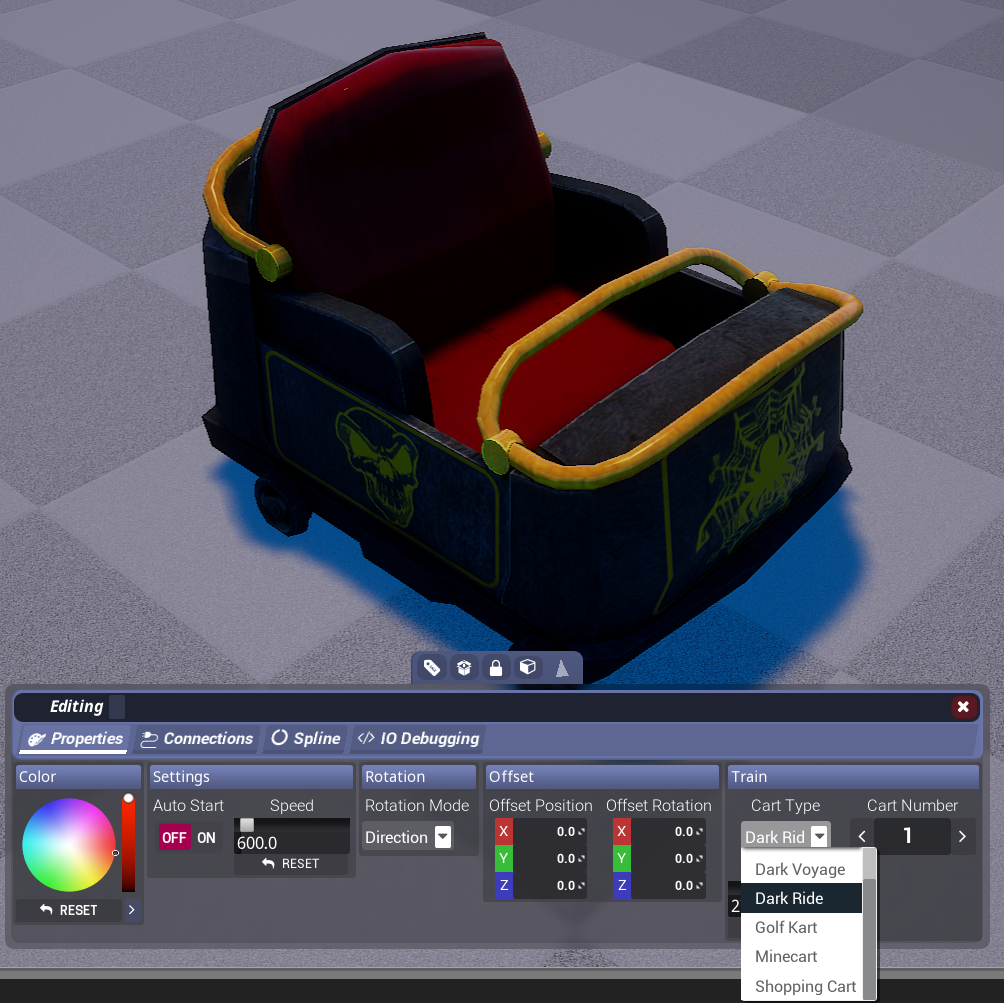
Task: Reset the Speed value
Action: [x=291, y=864]
